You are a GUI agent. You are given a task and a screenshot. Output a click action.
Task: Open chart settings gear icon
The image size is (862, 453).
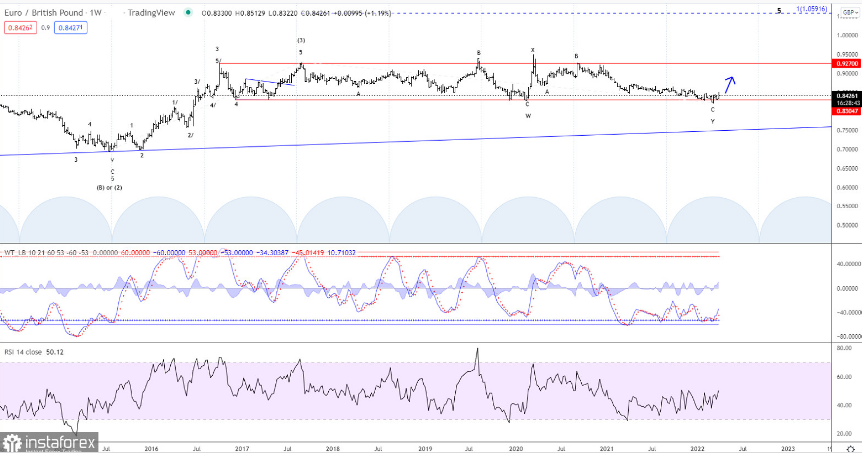pyautogui.click(x=850, y=449)
